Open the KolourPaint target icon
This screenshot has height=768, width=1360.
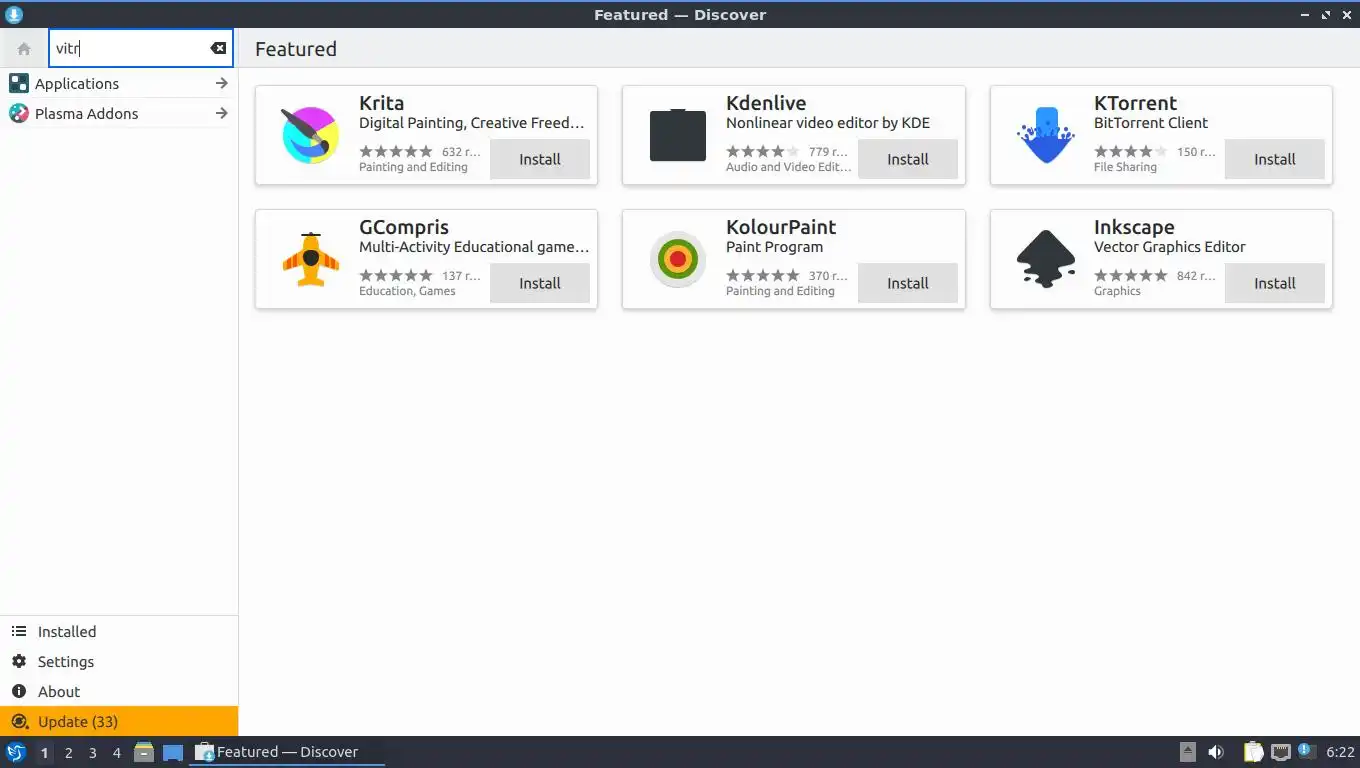(678, 259)
